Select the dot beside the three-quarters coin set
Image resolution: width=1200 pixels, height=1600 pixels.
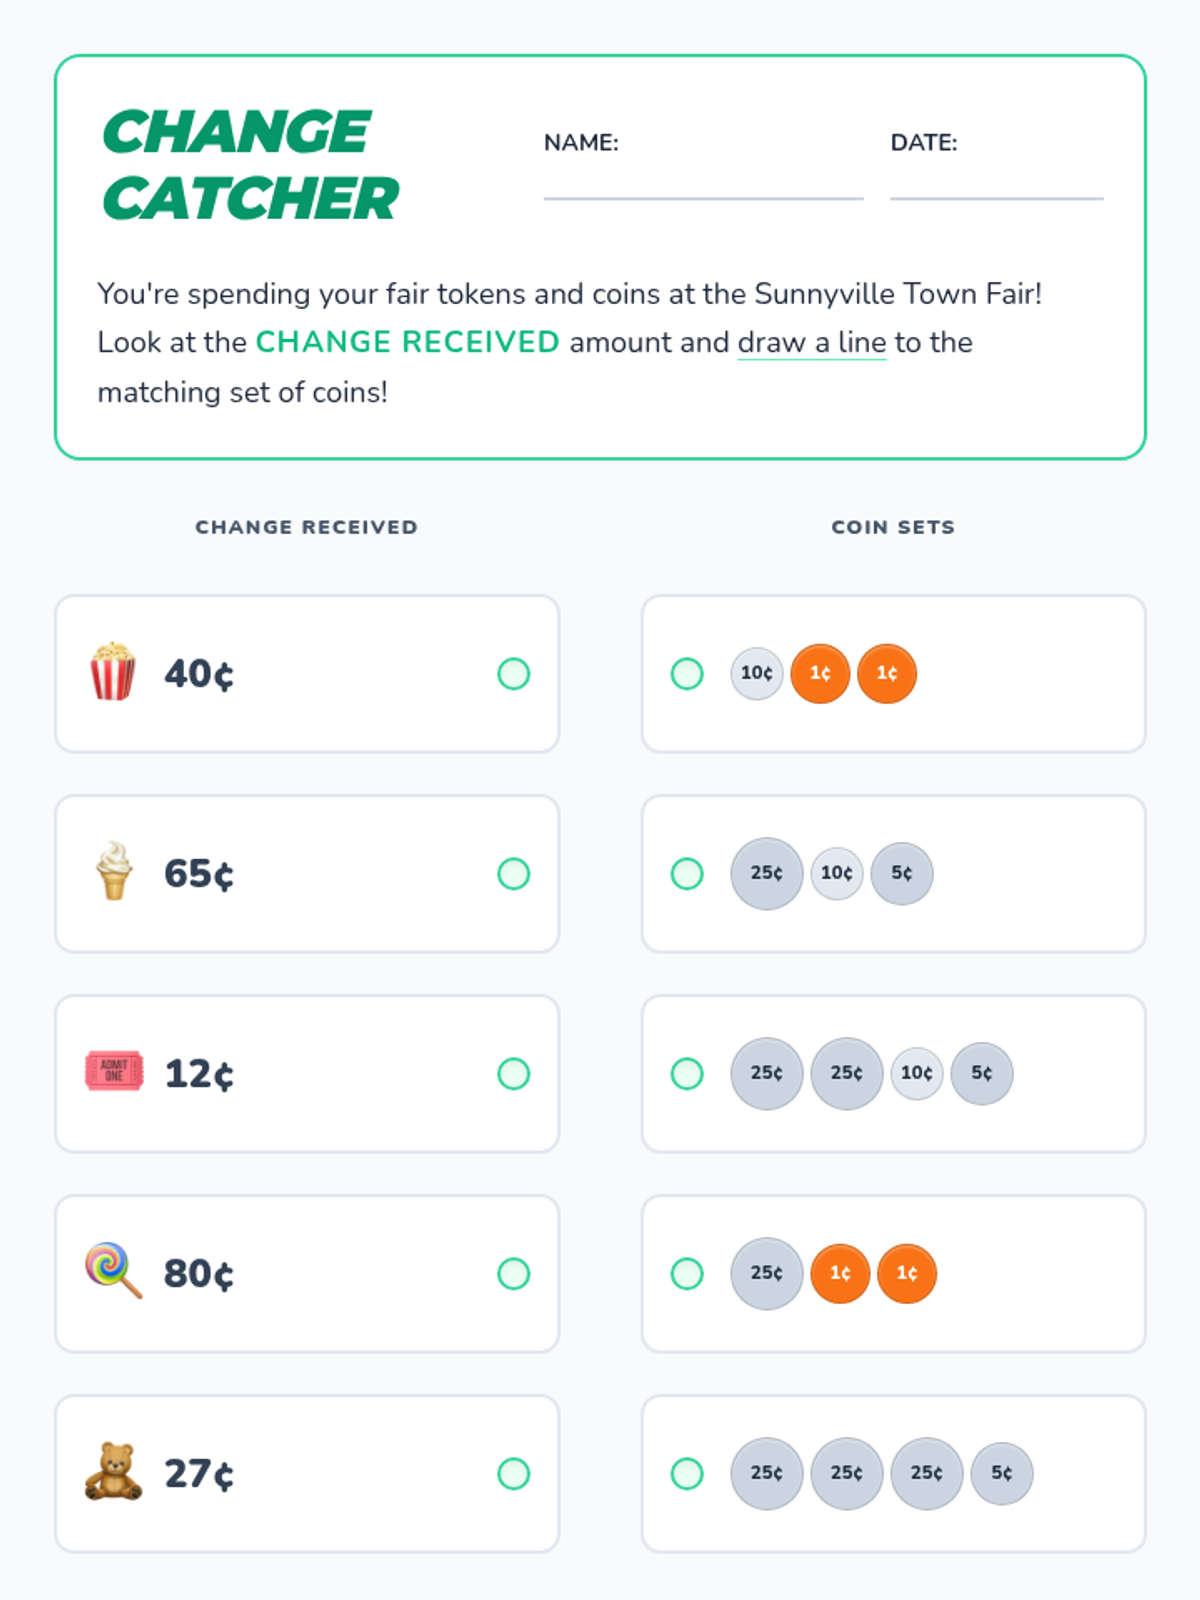click(x=687, y=1474)
